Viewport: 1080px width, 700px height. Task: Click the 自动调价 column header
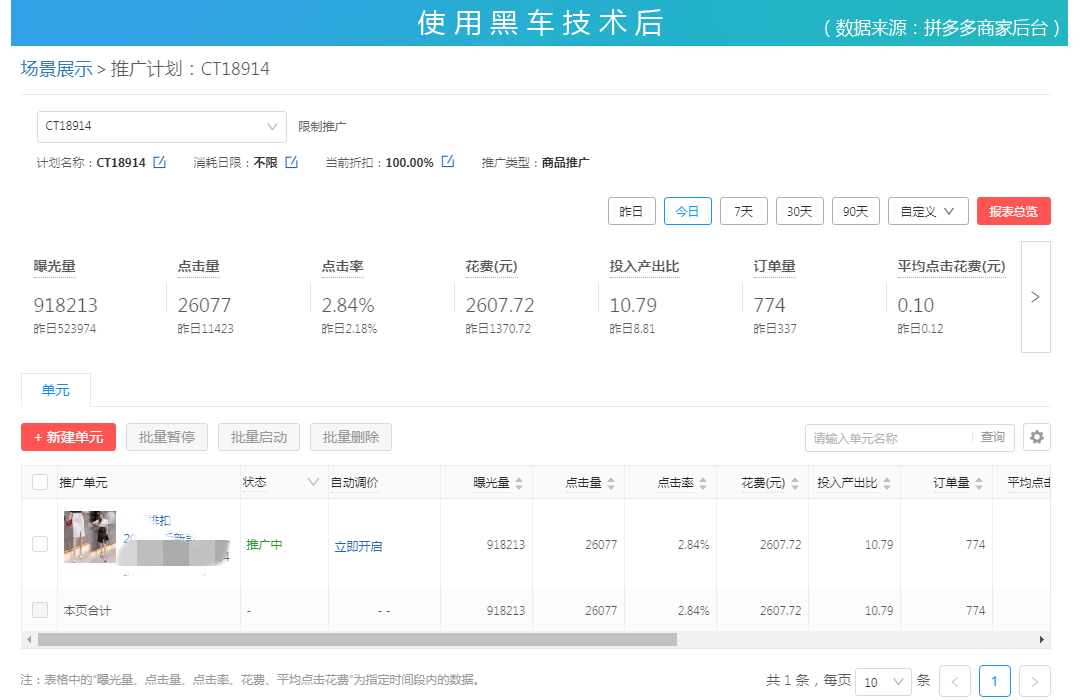[355, 482]
